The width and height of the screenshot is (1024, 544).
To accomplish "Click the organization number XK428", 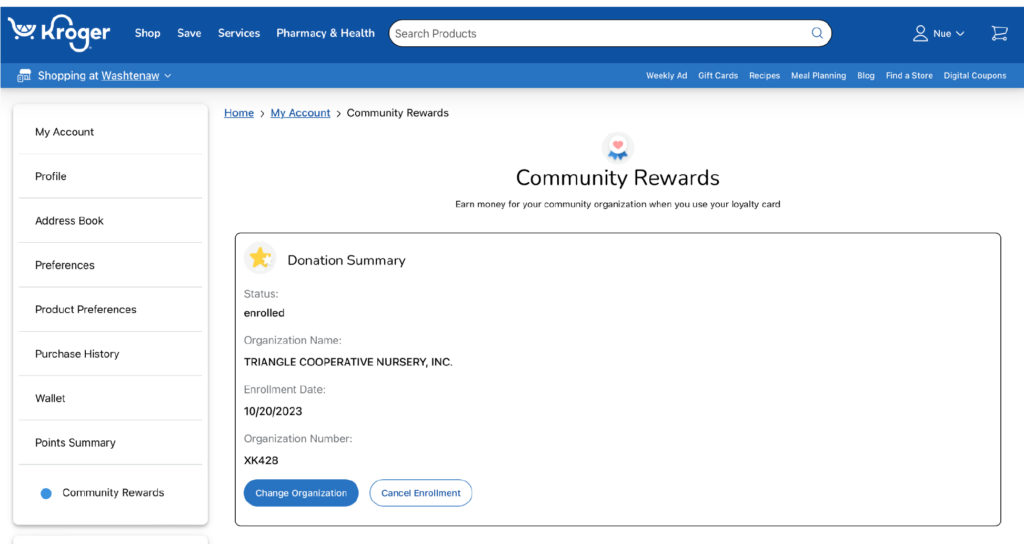I will (x=261, y=460).
